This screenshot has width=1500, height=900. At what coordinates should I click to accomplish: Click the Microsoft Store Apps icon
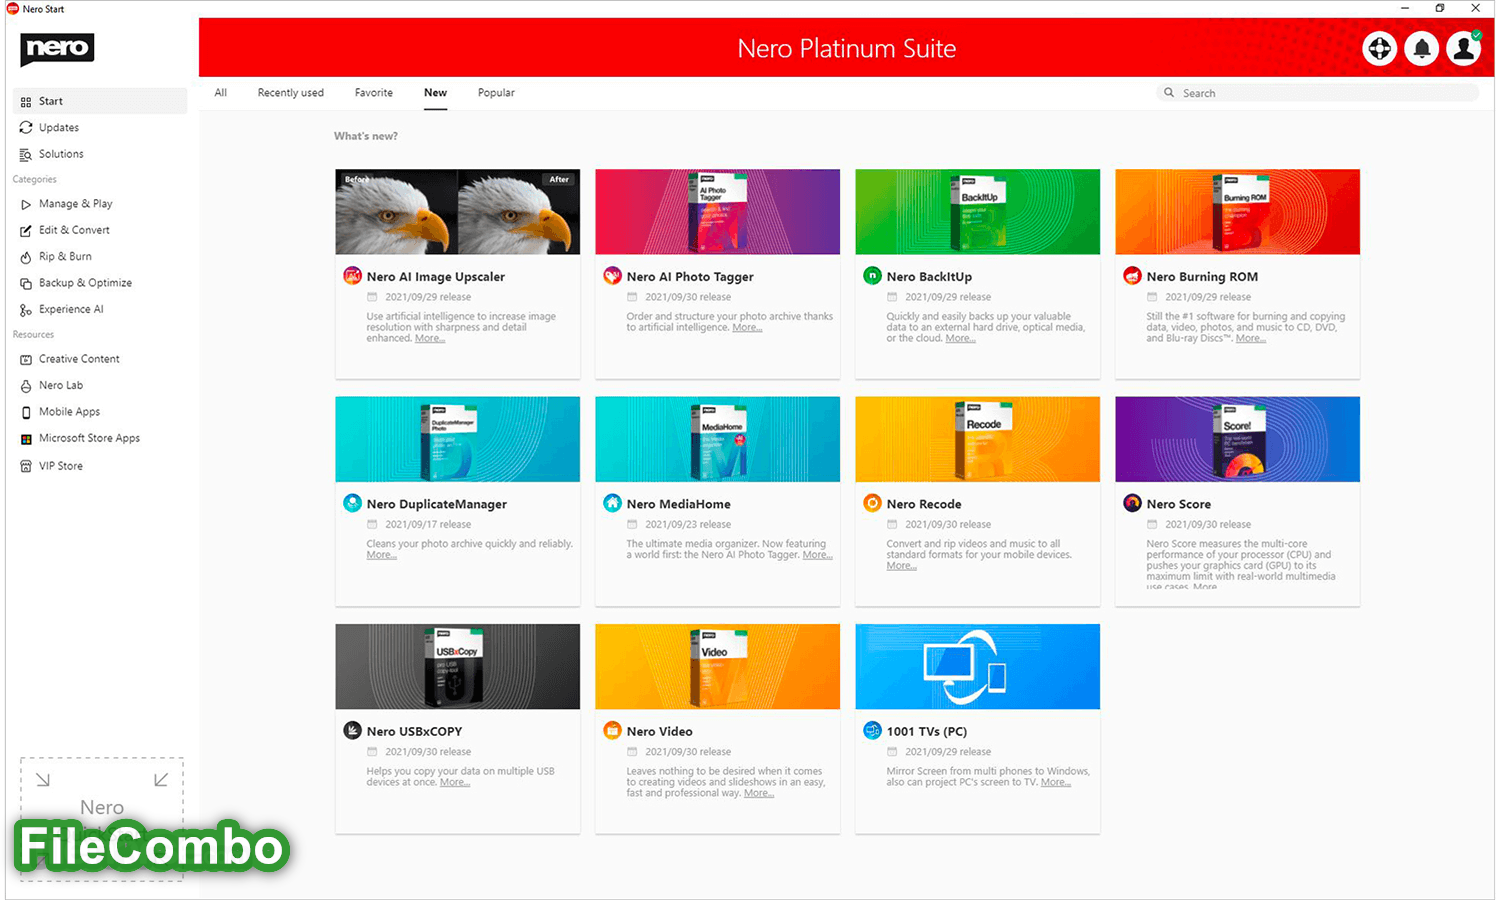[26, 439]
